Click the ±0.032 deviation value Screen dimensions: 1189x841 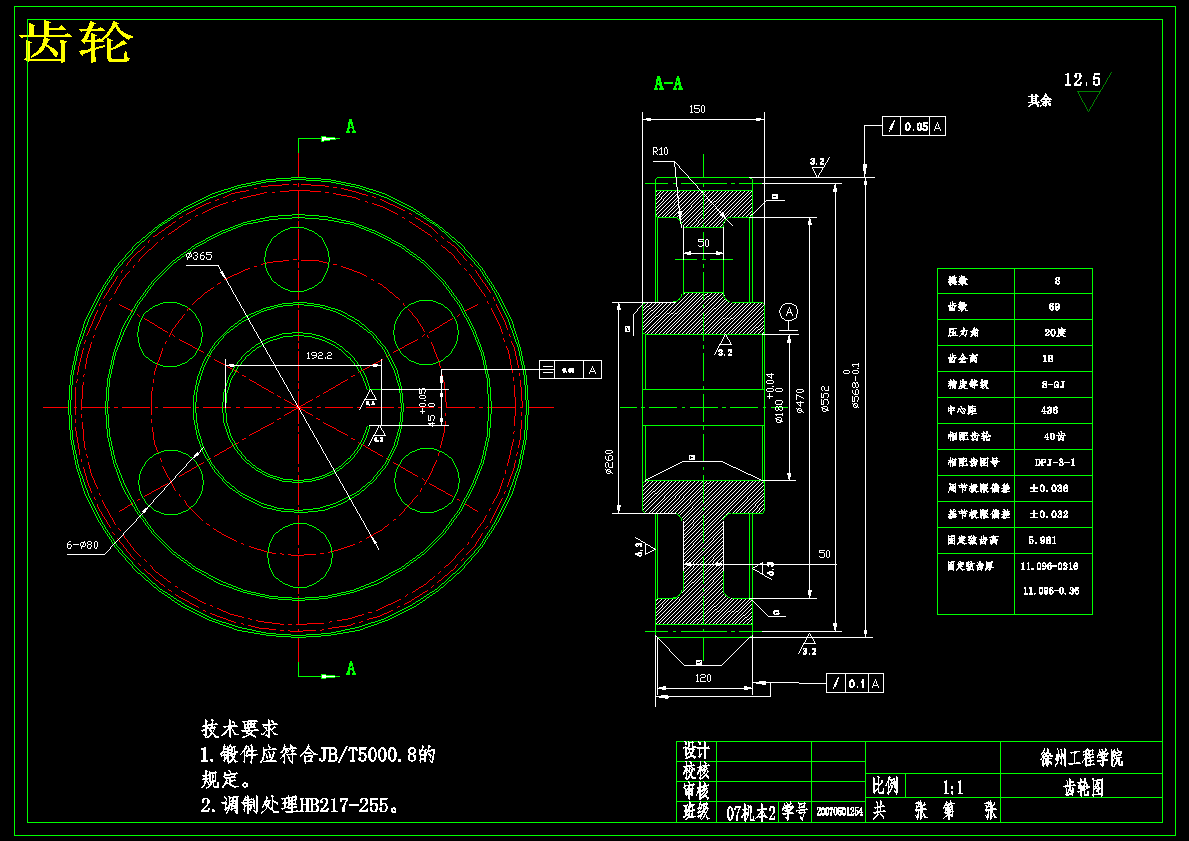click(x=1049, y=514)
